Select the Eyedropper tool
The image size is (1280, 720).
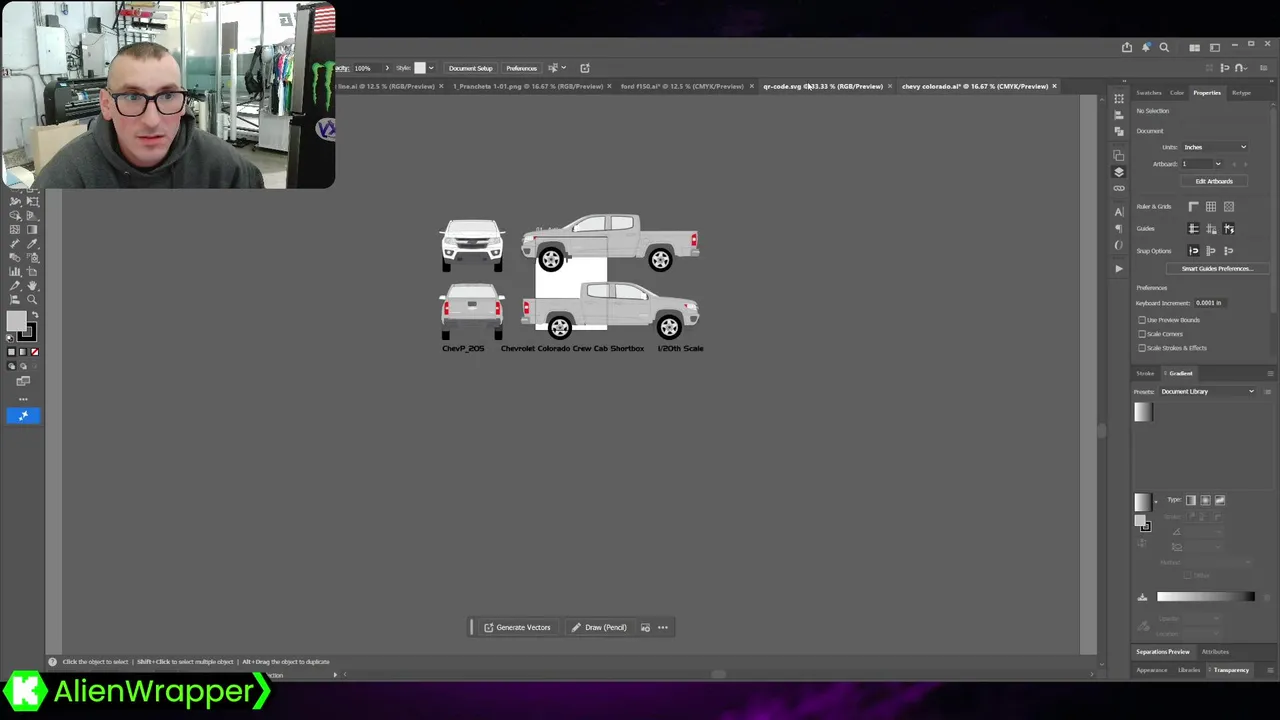(x=32, y=243)
